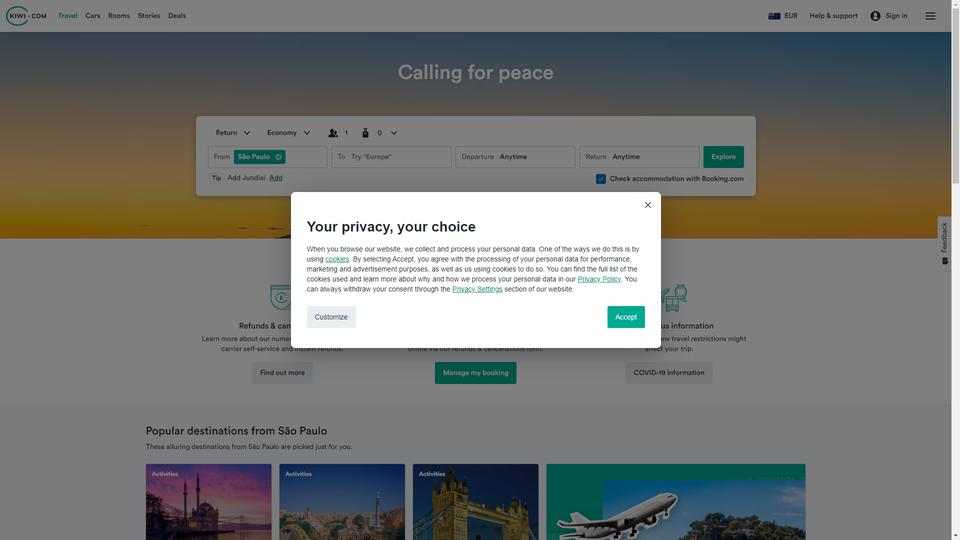Screen dimensions: 960x540
Task: Click Add link for Jundiaí tip
Action: [x=276, y=178]
